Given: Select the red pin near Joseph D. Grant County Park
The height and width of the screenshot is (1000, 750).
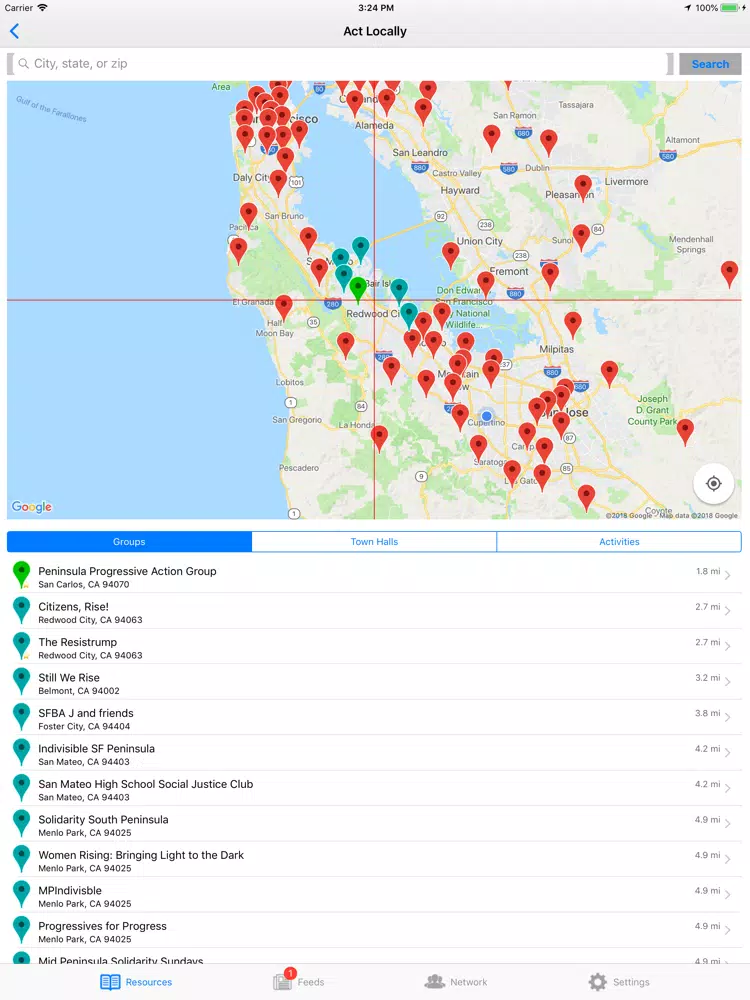Looking at the screenshot, I should point(685,431).
